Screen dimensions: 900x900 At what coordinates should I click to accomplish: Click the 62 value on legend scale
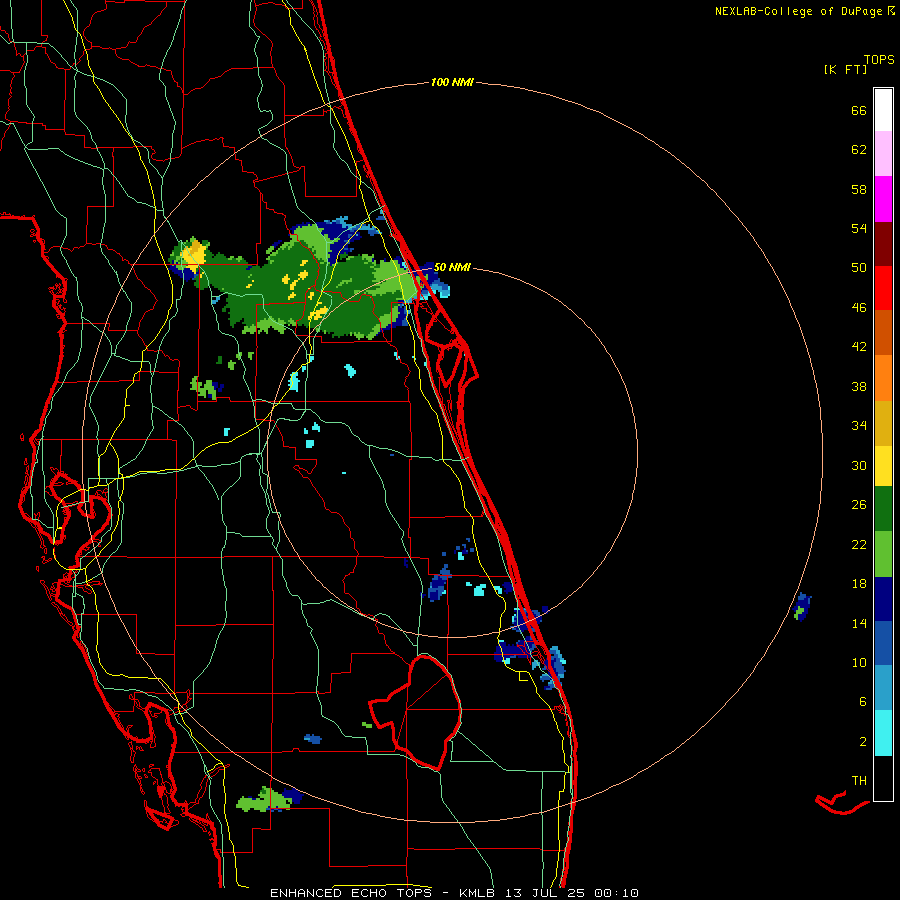click(x=859, y=150)
